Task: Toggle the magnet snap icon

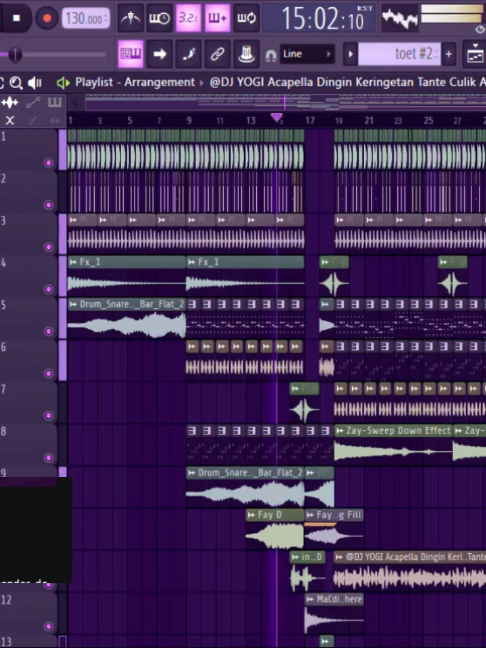Action: [271, 55]
